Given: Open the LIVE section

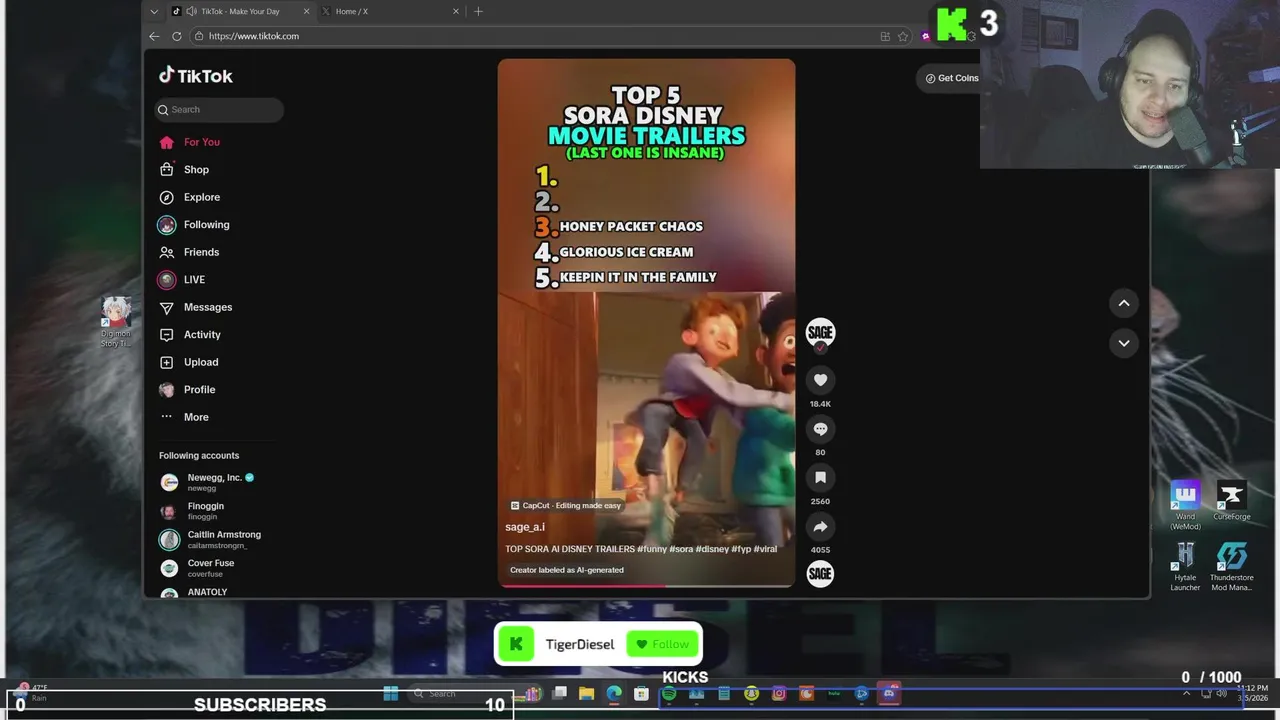Looking at the screenshot, I should pos(182,280).
